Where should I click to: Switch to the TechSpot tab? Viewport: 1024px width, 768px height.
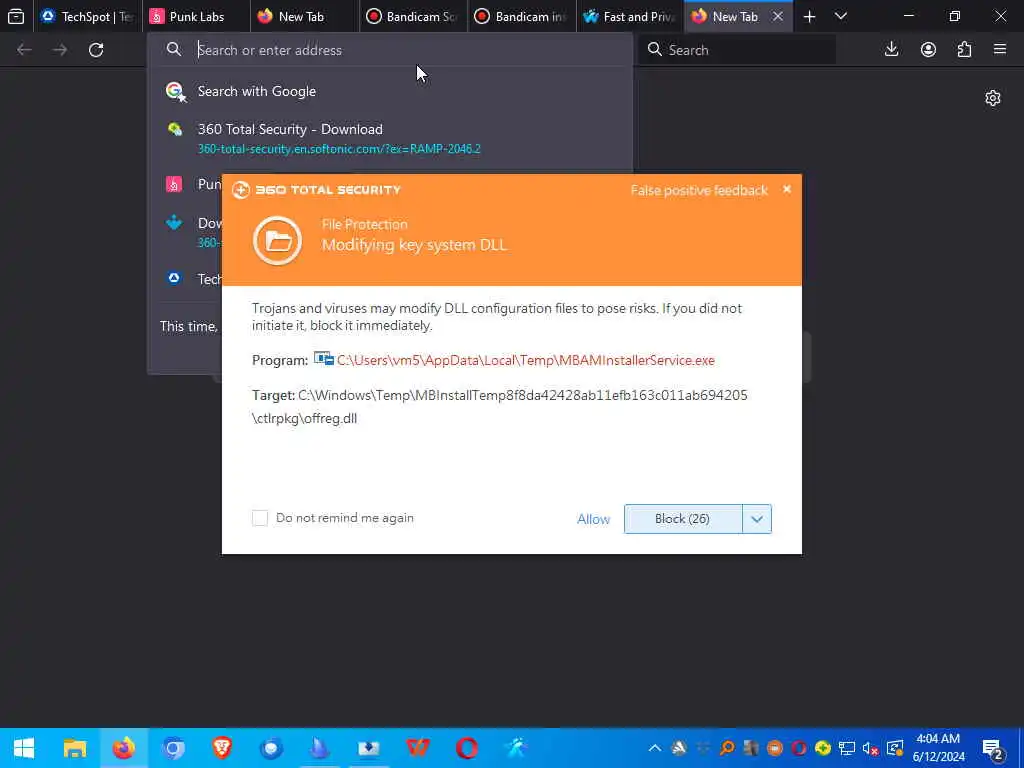[x=88, y=16]
